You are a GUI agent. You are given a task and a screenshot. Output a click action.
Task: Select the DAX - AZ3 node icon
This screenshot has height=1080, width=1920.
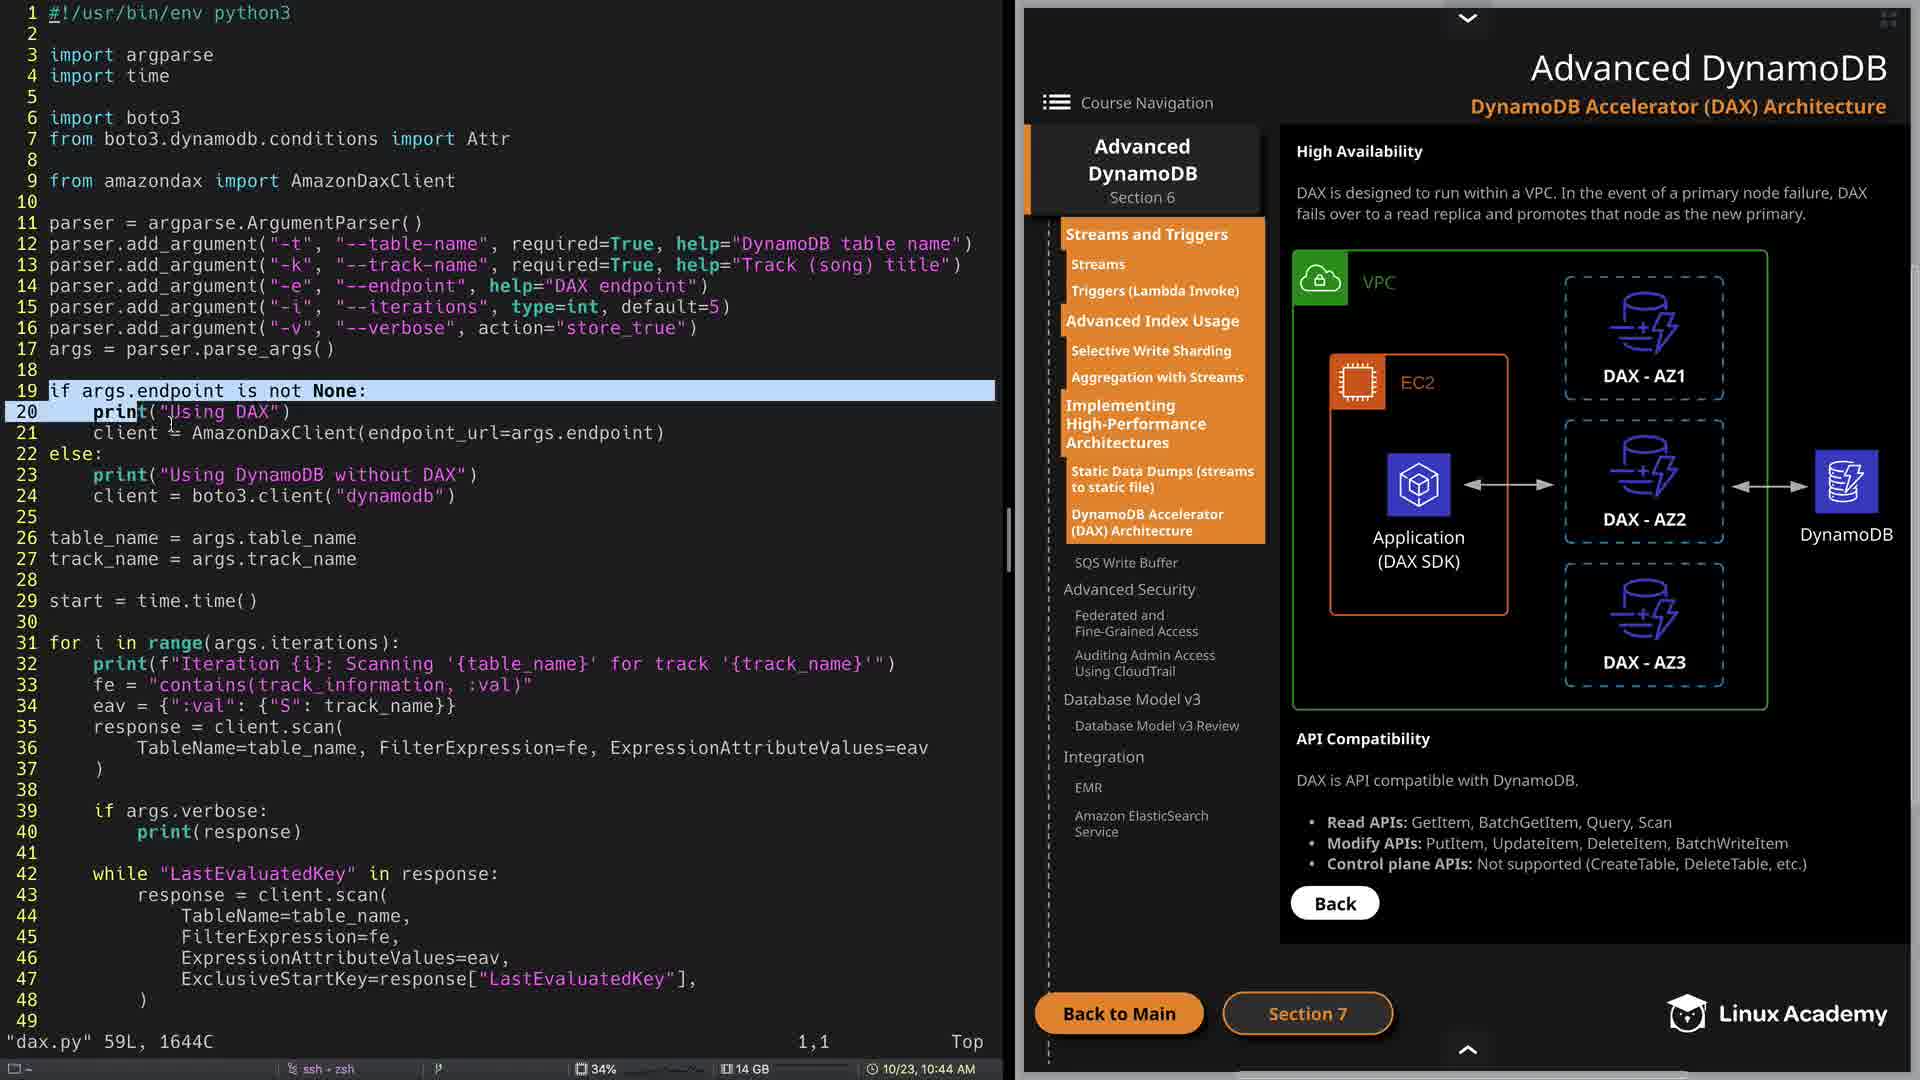pos(1643,609)
